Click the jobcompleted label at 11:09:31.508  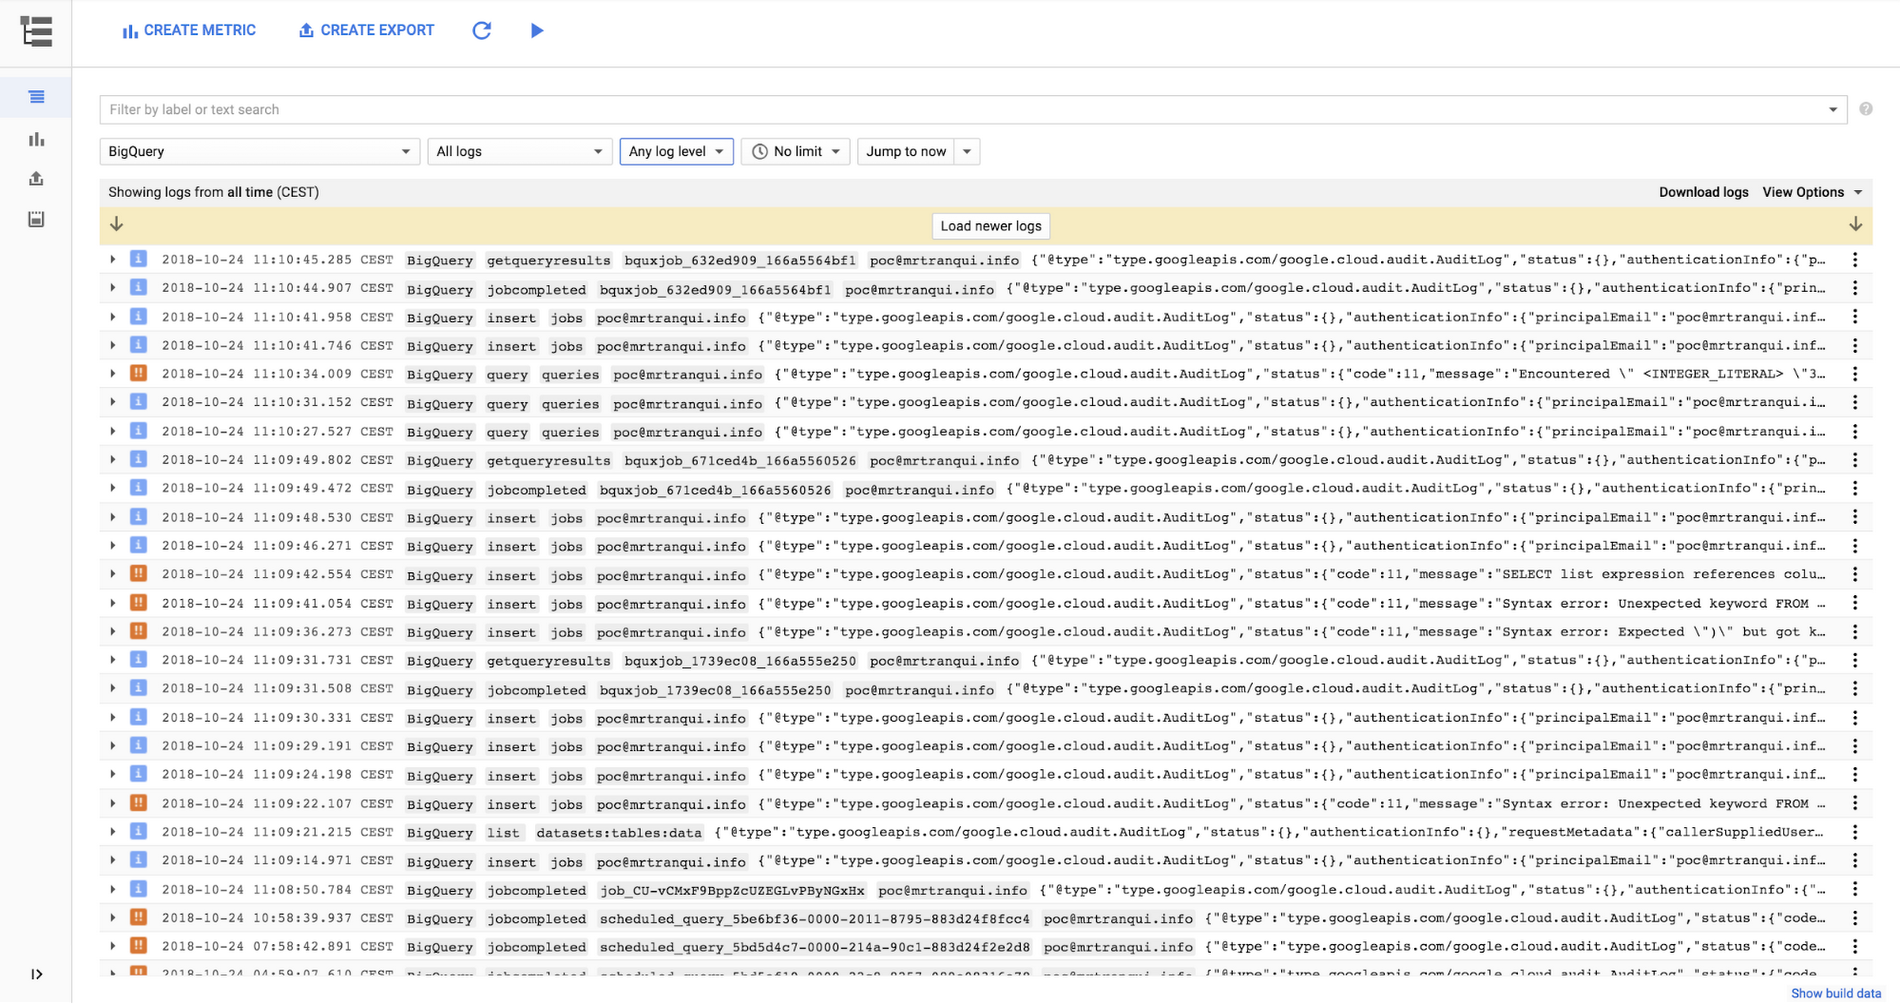pos(536,690)
